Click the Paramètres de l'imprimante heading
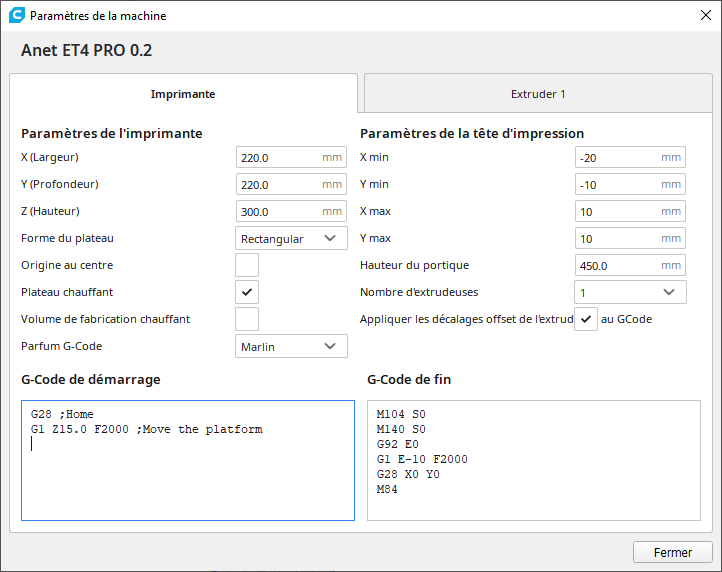This screenshot has width=722, height=572. pyautogui.click(x=112, y=133)
